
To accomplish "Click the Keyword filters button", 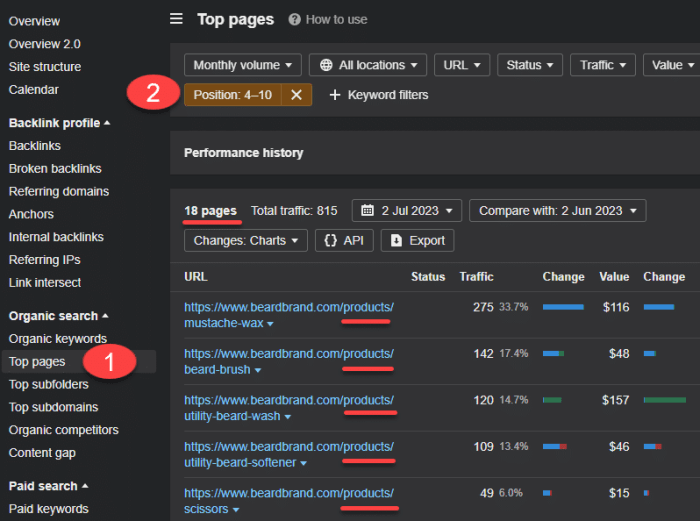I will pyautogui.click(x=379, y=95).
